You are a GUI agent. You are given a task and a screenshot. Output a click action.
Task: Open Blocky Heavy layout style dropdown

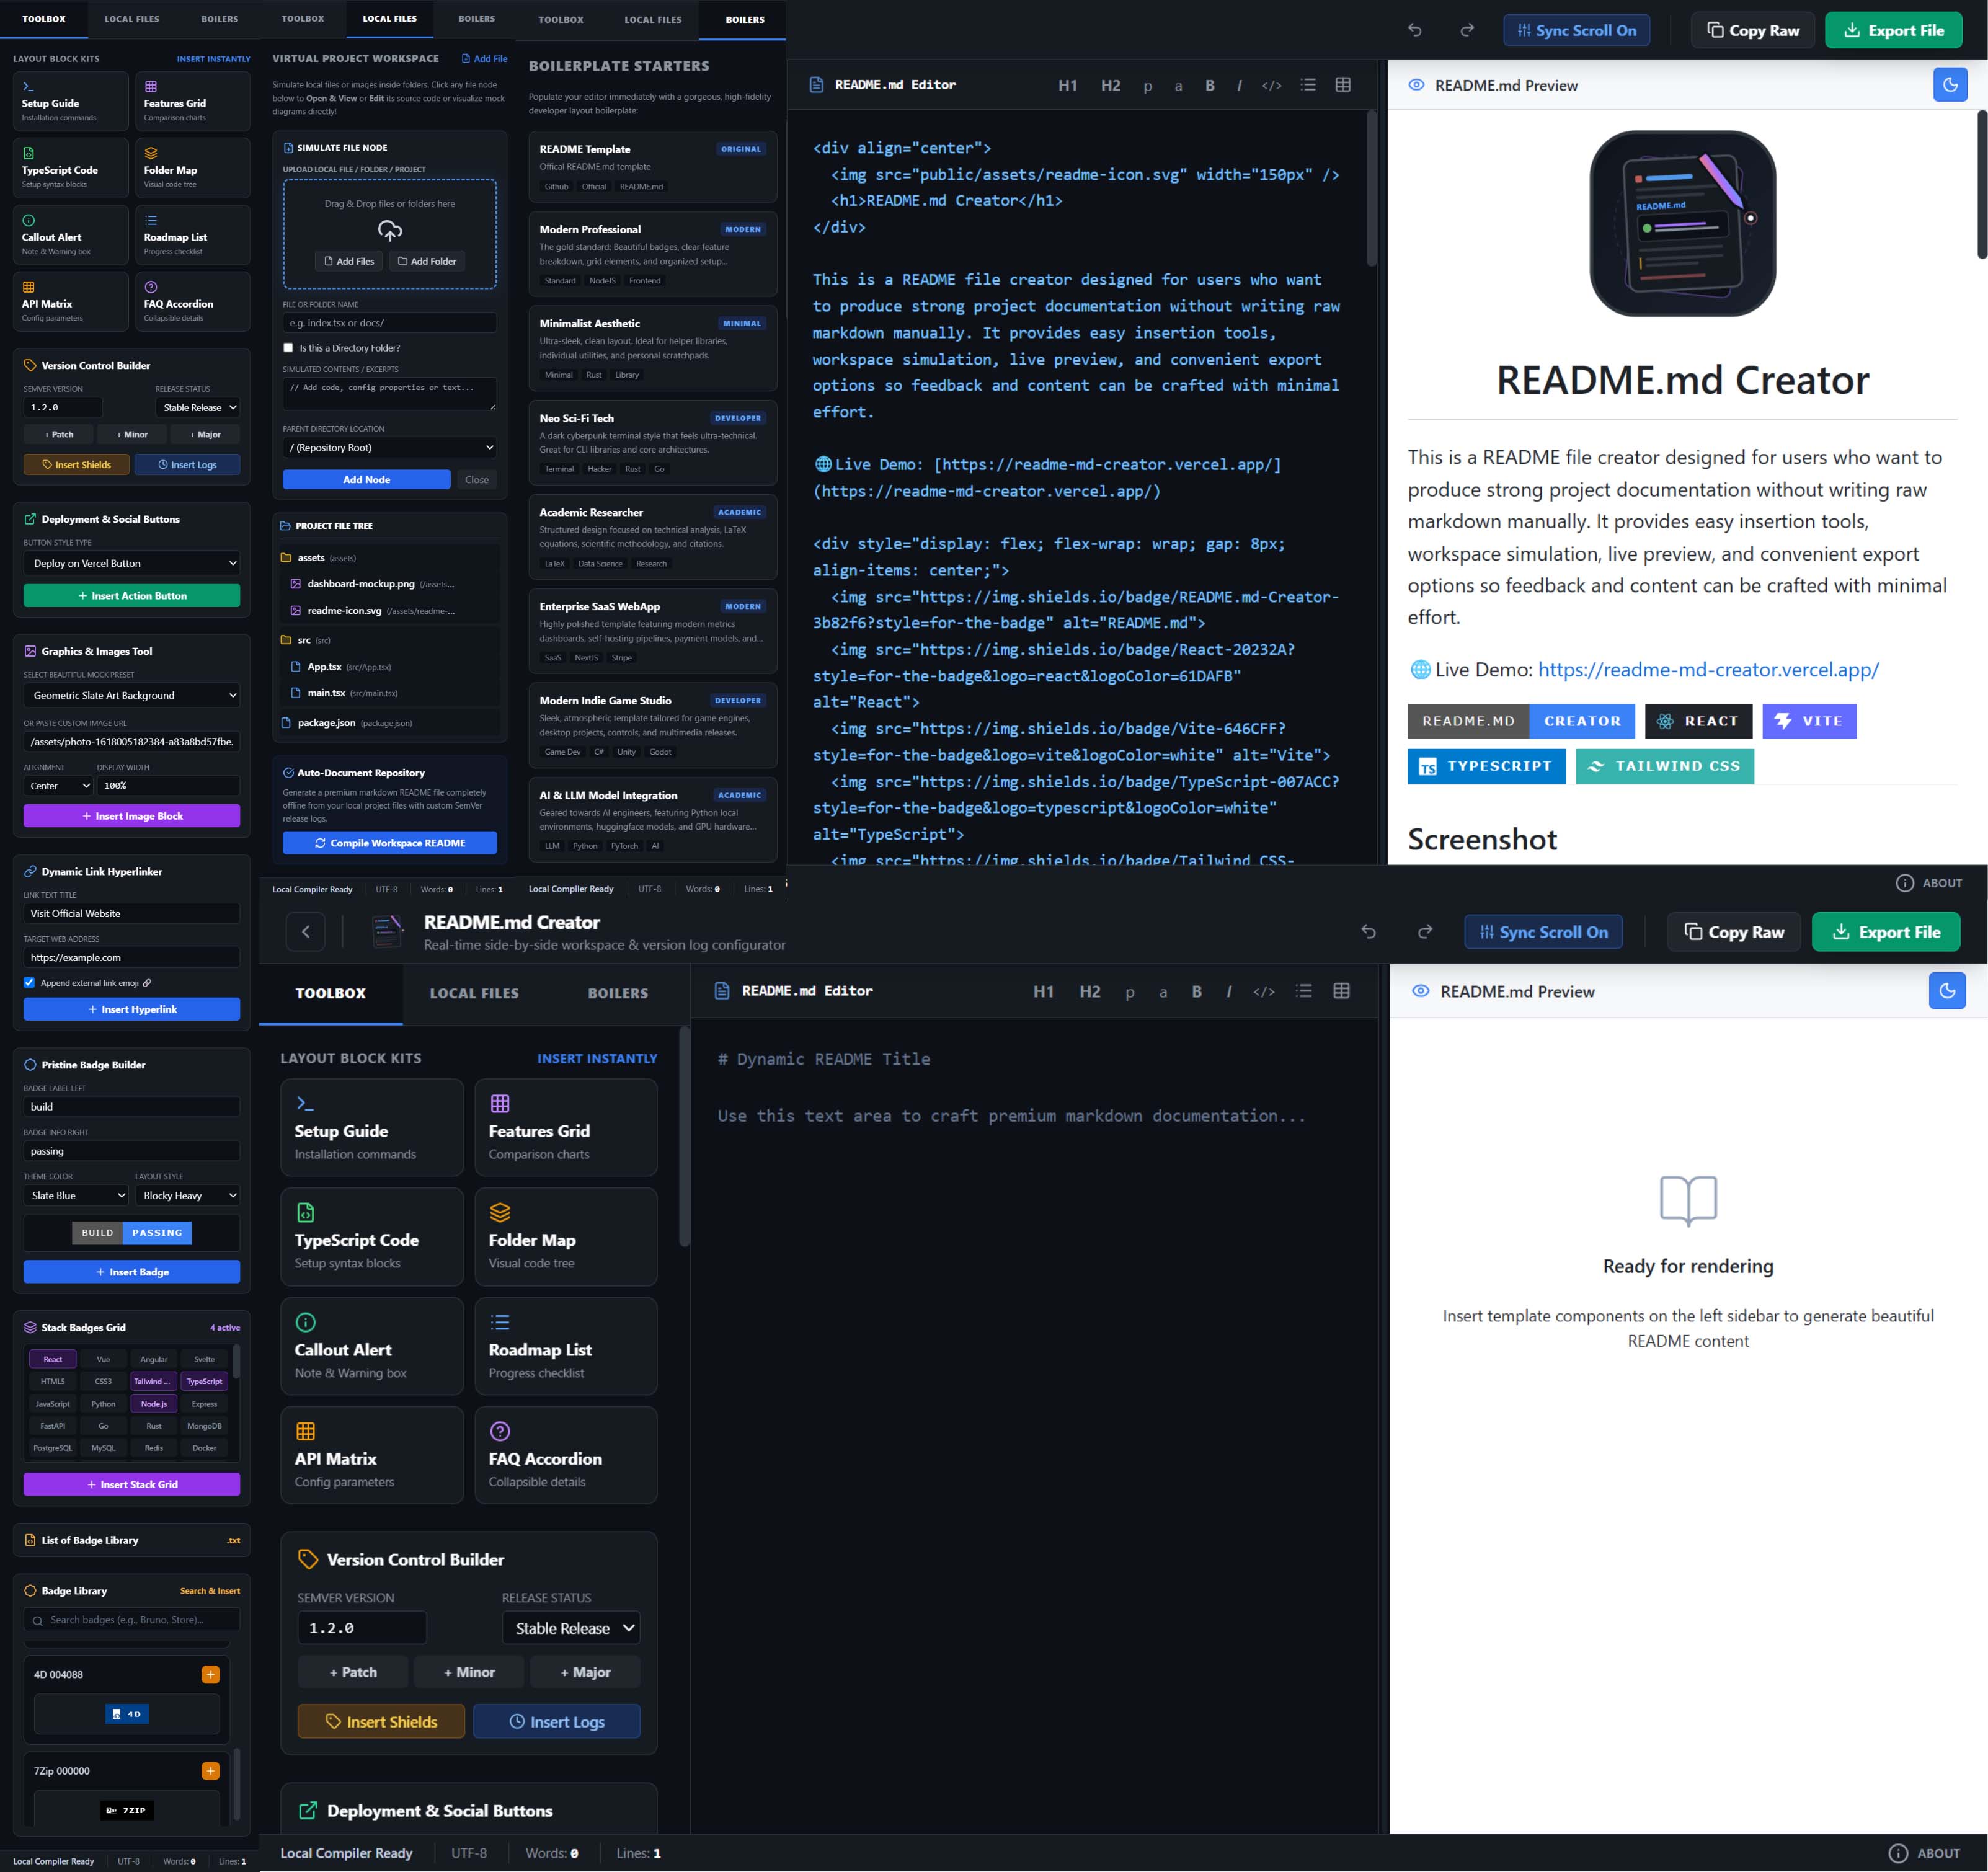188,1195
